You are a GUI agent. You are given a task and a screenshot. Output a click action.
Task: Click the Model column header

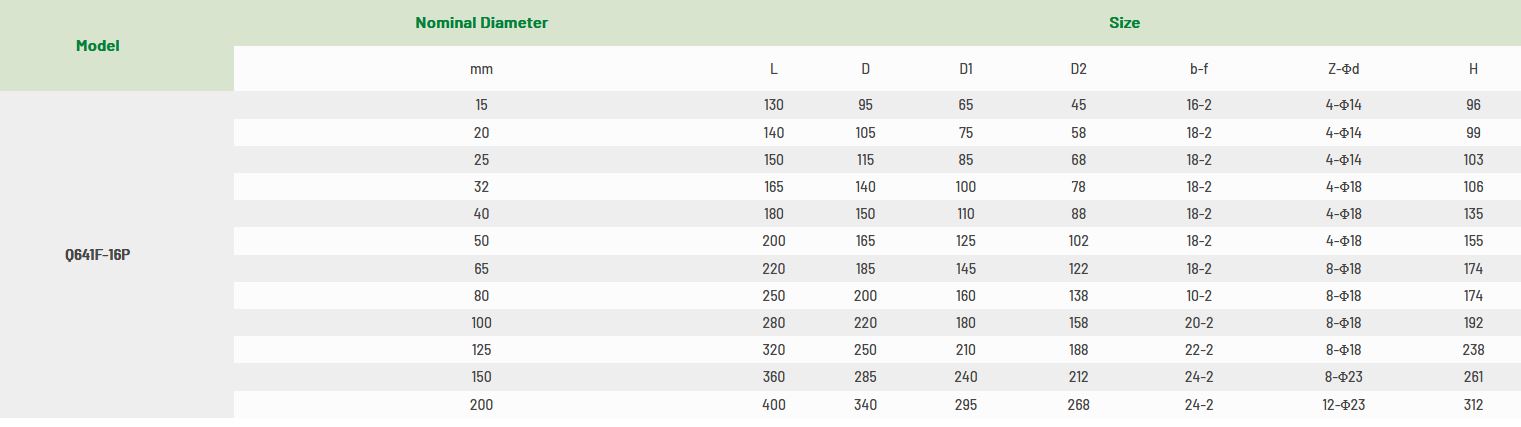[97, 46]
